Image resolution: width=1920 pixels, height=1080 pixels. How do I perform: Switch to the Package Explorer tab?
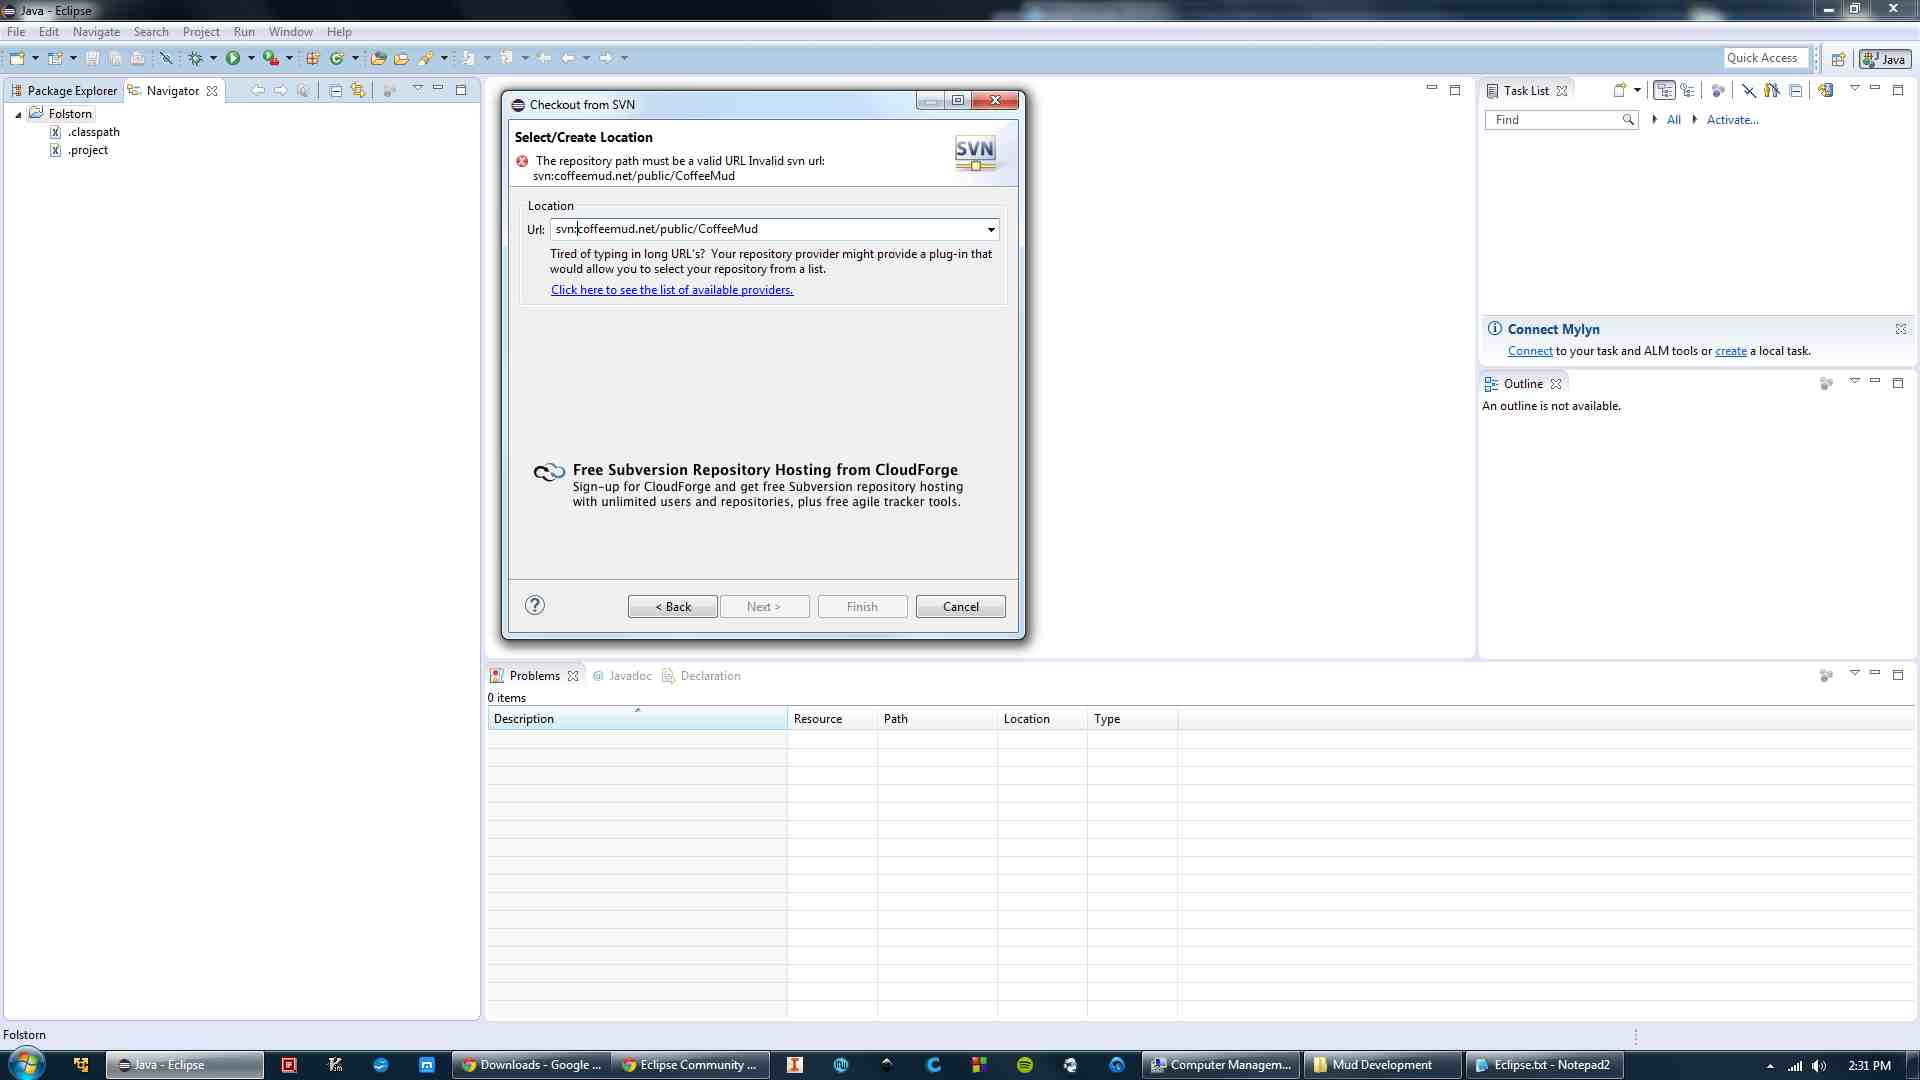click(x=64, y=91)
